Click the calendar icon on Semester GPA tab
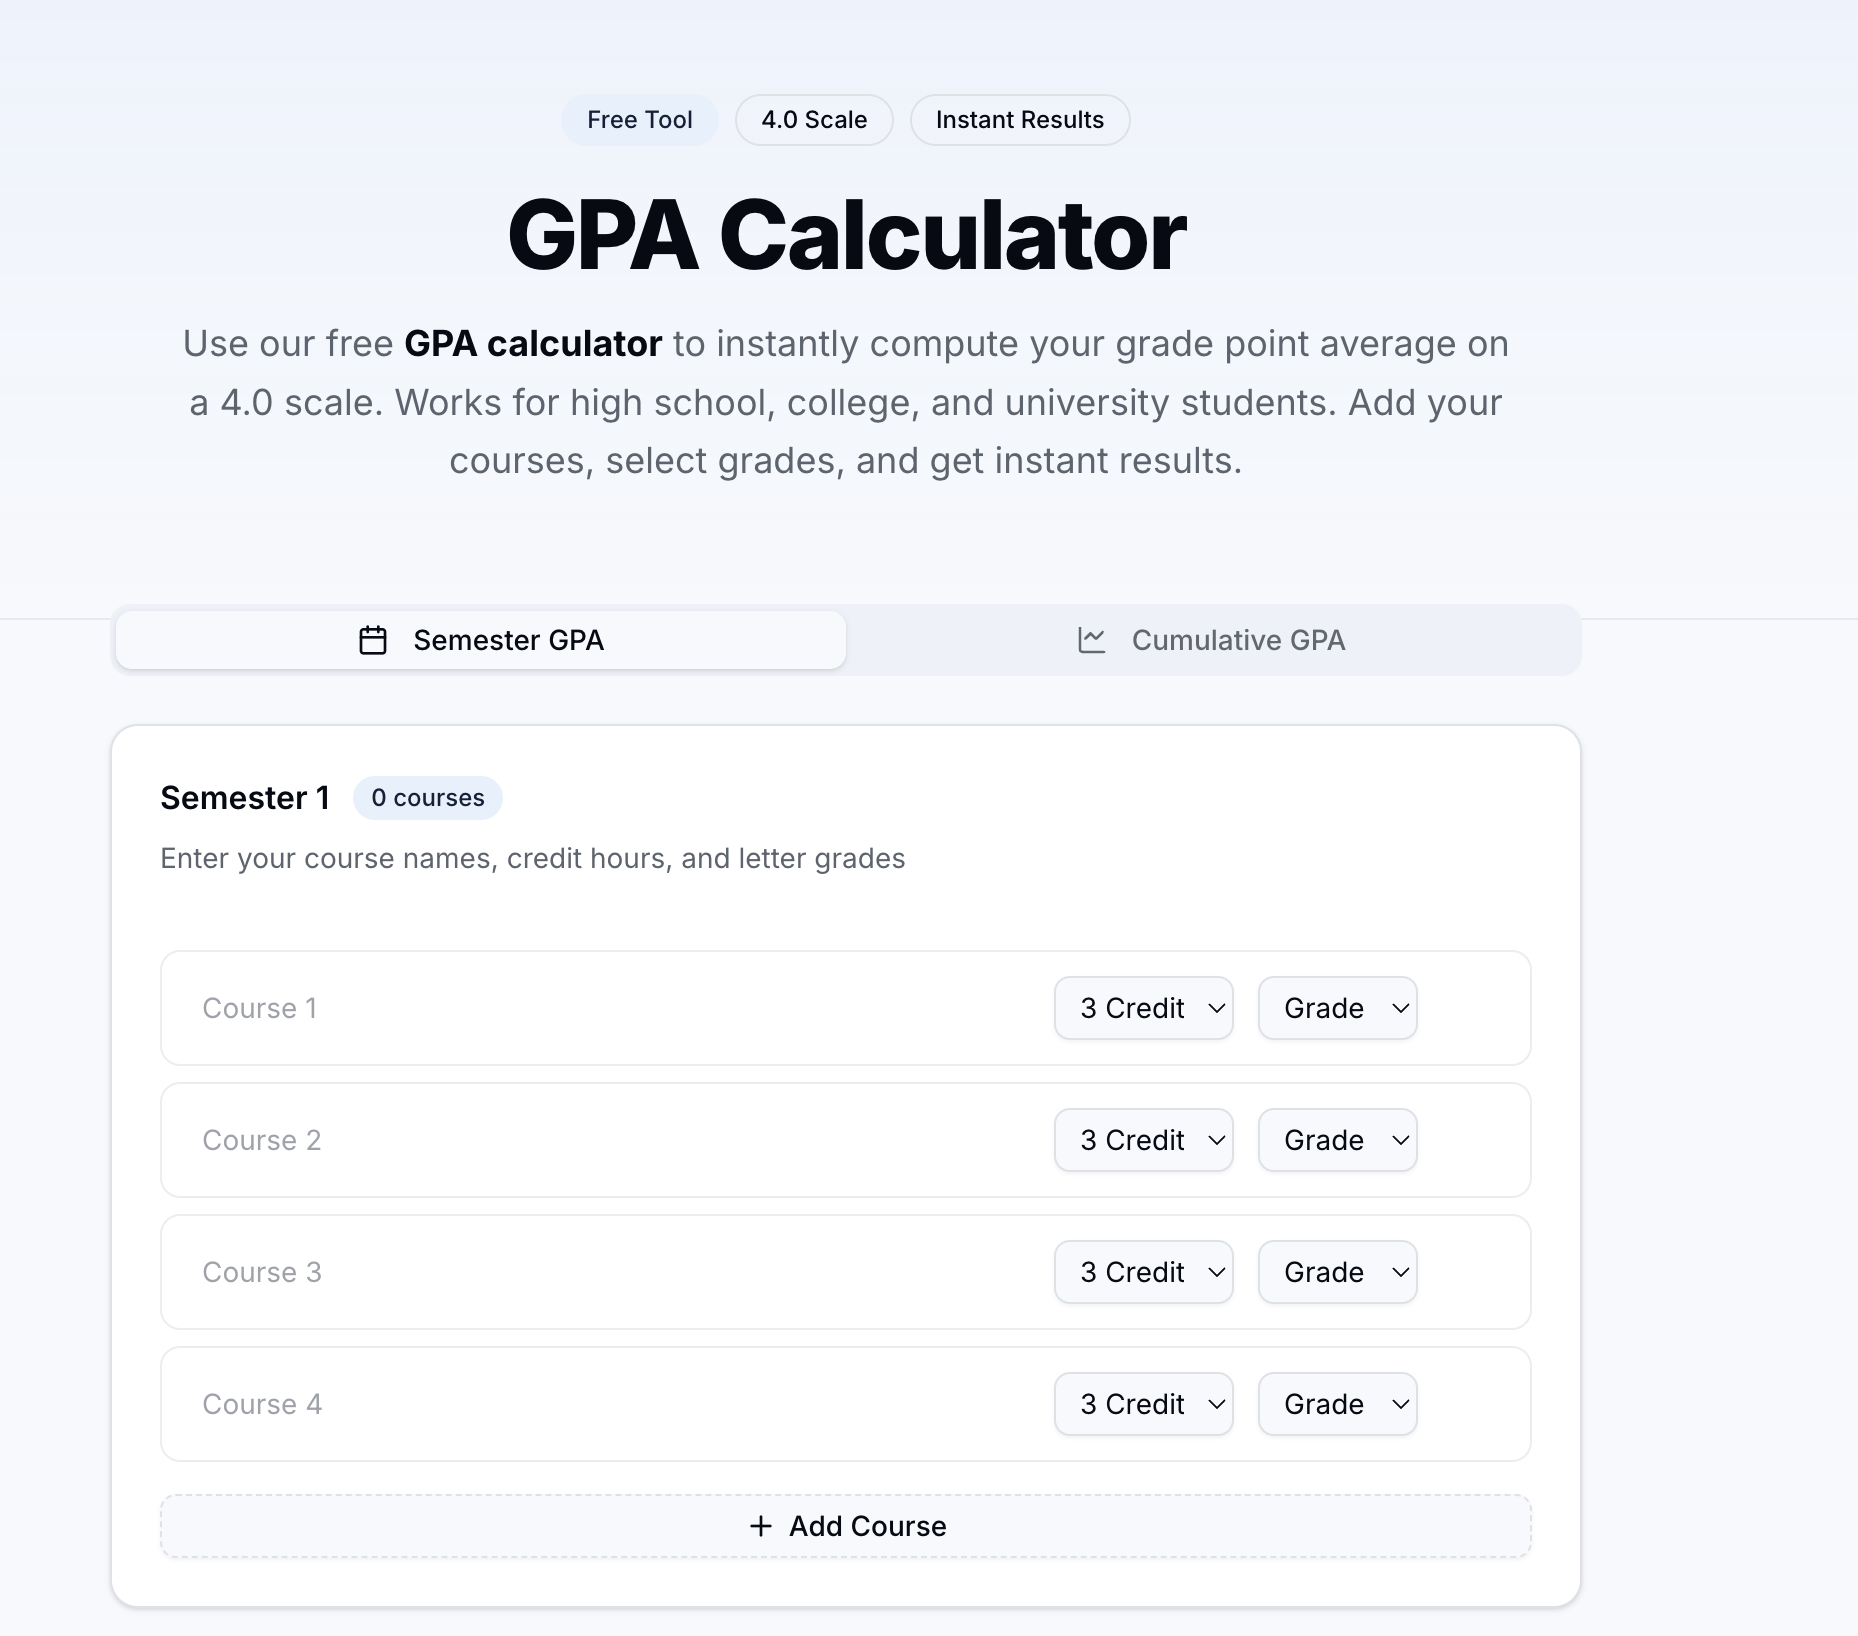This screenshot has height=1636, width=1858. [x=373, y=640]
